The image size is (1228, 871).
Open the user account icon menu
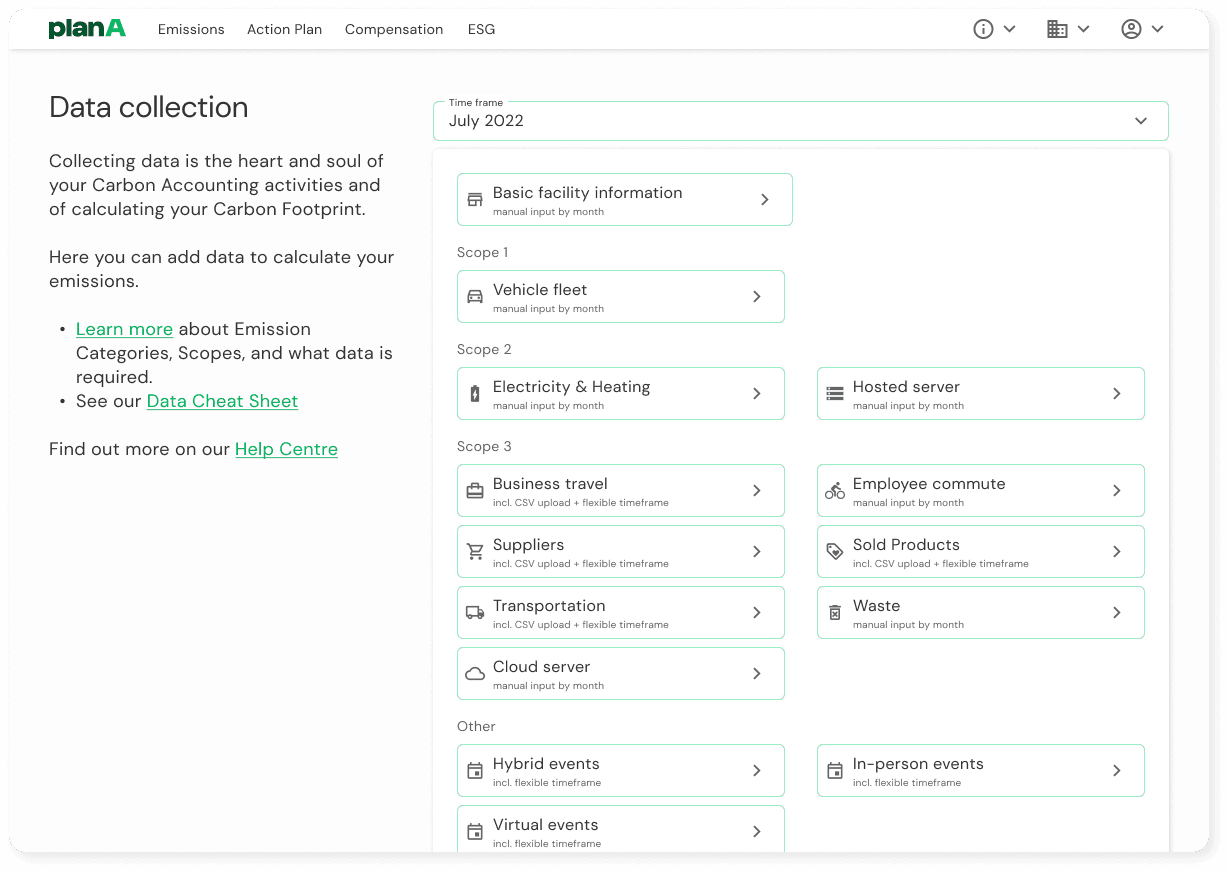tap(1131, 29)
